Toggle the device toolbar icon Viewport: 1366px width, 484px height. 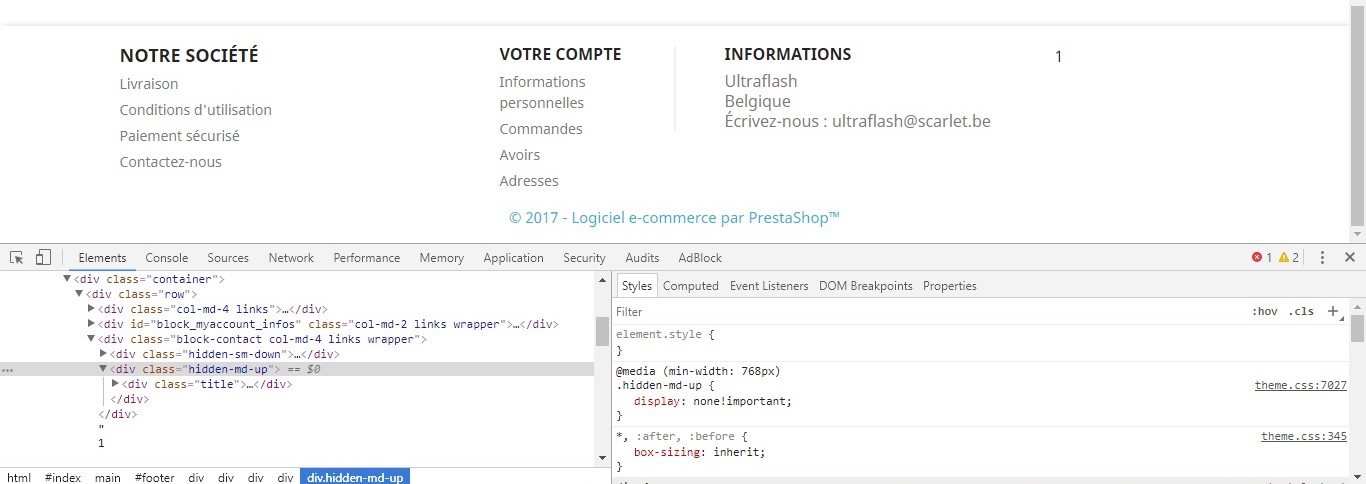click(x=43, y=257)
